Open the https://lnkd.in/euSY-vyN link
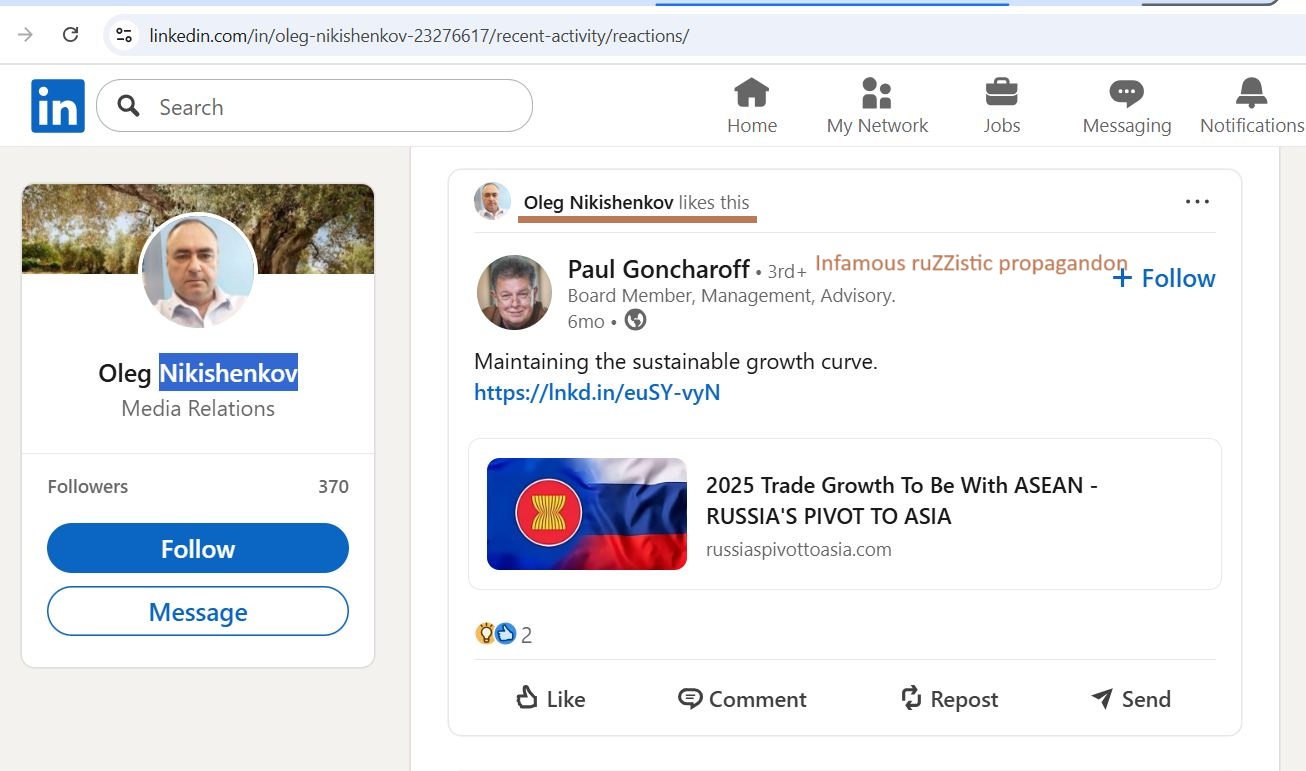This screenshot has height=771, width=1306. pos(597,393)
